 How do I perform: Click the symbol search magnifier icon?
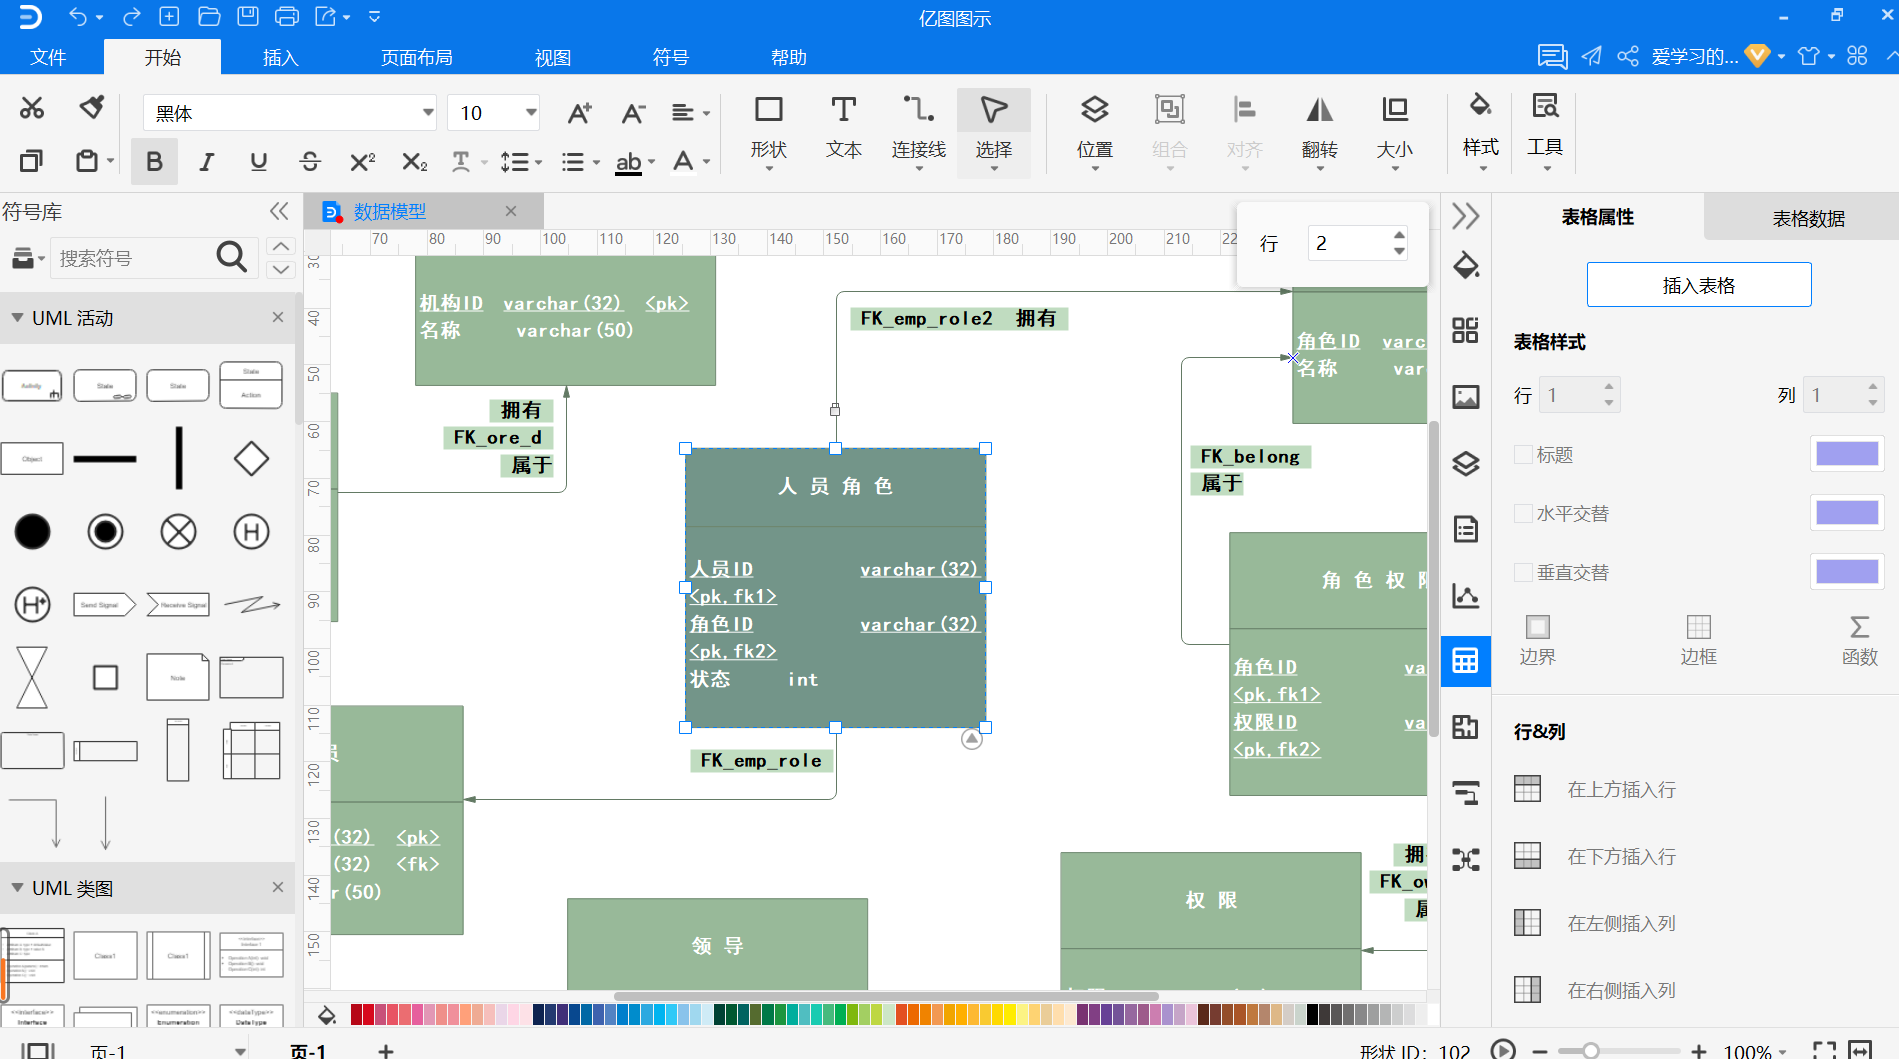[231, 258]
